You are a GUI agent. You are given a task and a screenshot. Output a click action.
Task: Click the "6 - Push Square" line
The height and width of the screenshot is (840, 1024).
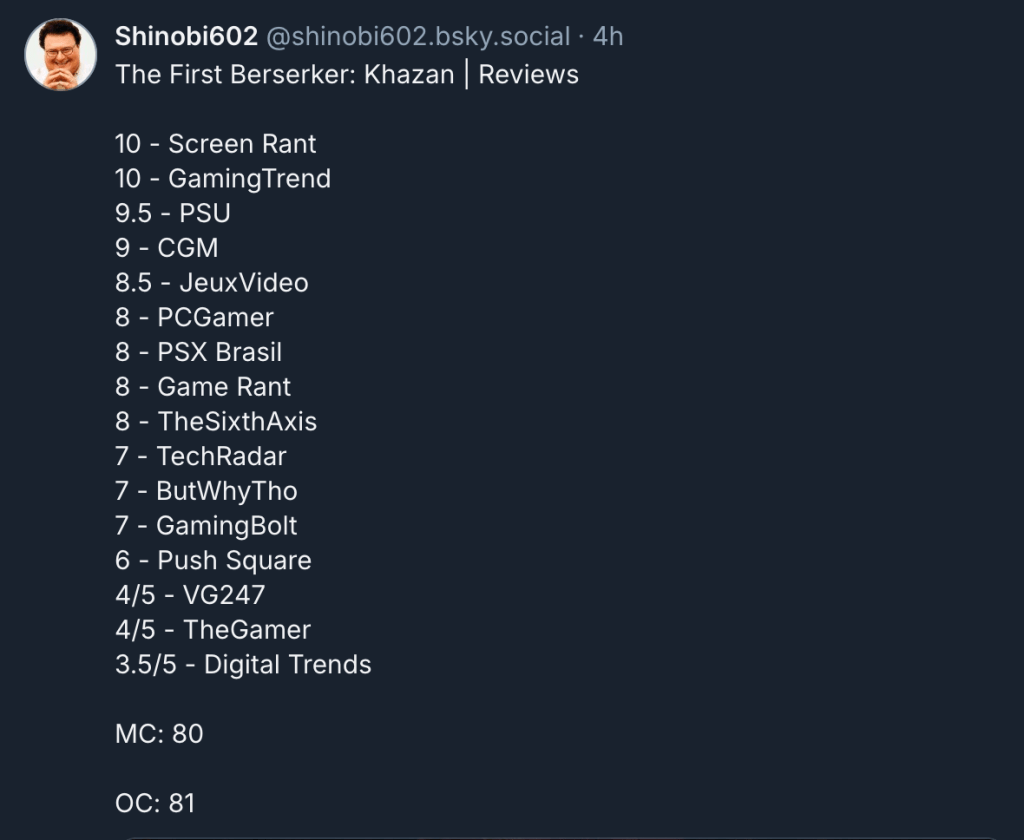coord(212,561)
